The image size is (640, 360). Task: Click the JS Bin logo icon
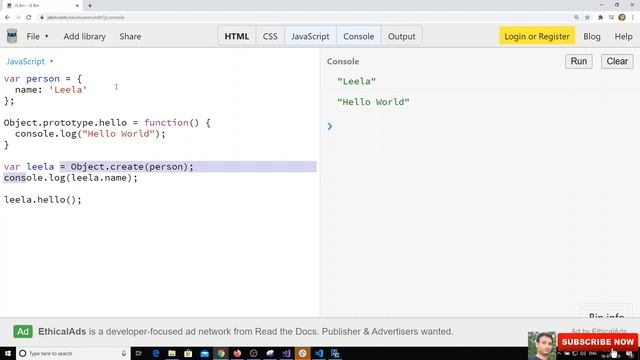pos(12,36)
